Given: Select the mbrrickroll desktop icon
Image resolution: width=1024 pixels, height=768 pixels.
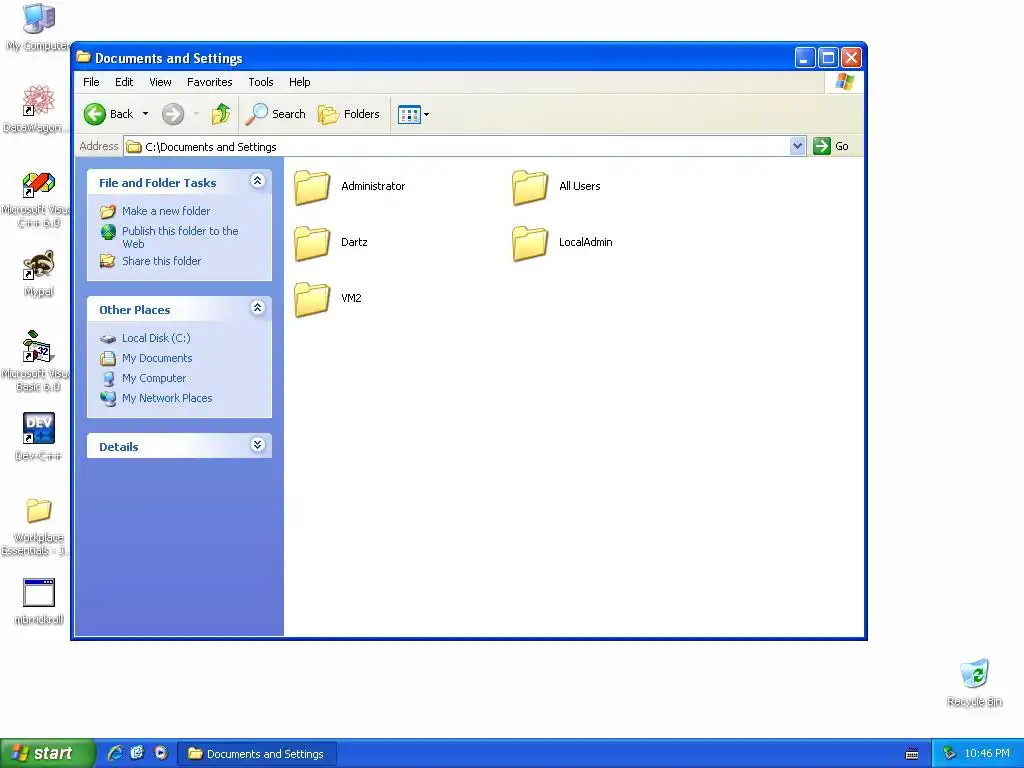Looking at the screenshot, I should (x=39, y=601).
